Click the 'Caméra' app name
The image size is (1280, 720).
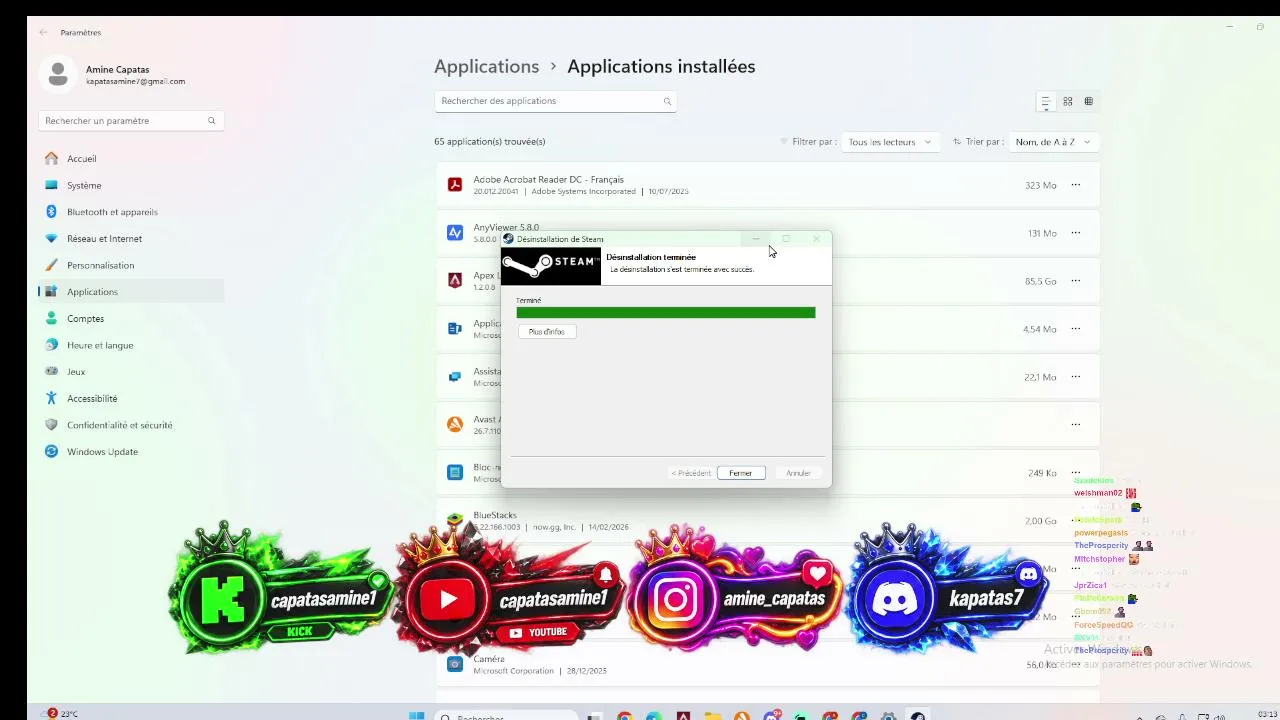tap(489, 659)
